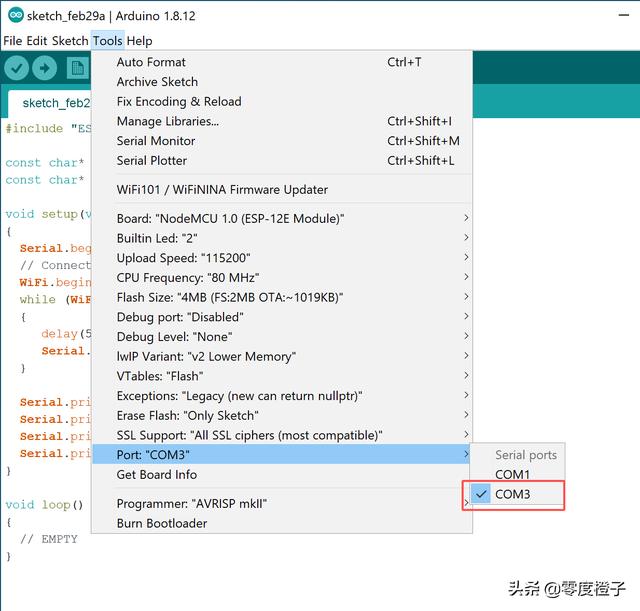This screenshot has height=611, width=640.
Task: Click the New sketch page icon
Action: tap(78, 68)
